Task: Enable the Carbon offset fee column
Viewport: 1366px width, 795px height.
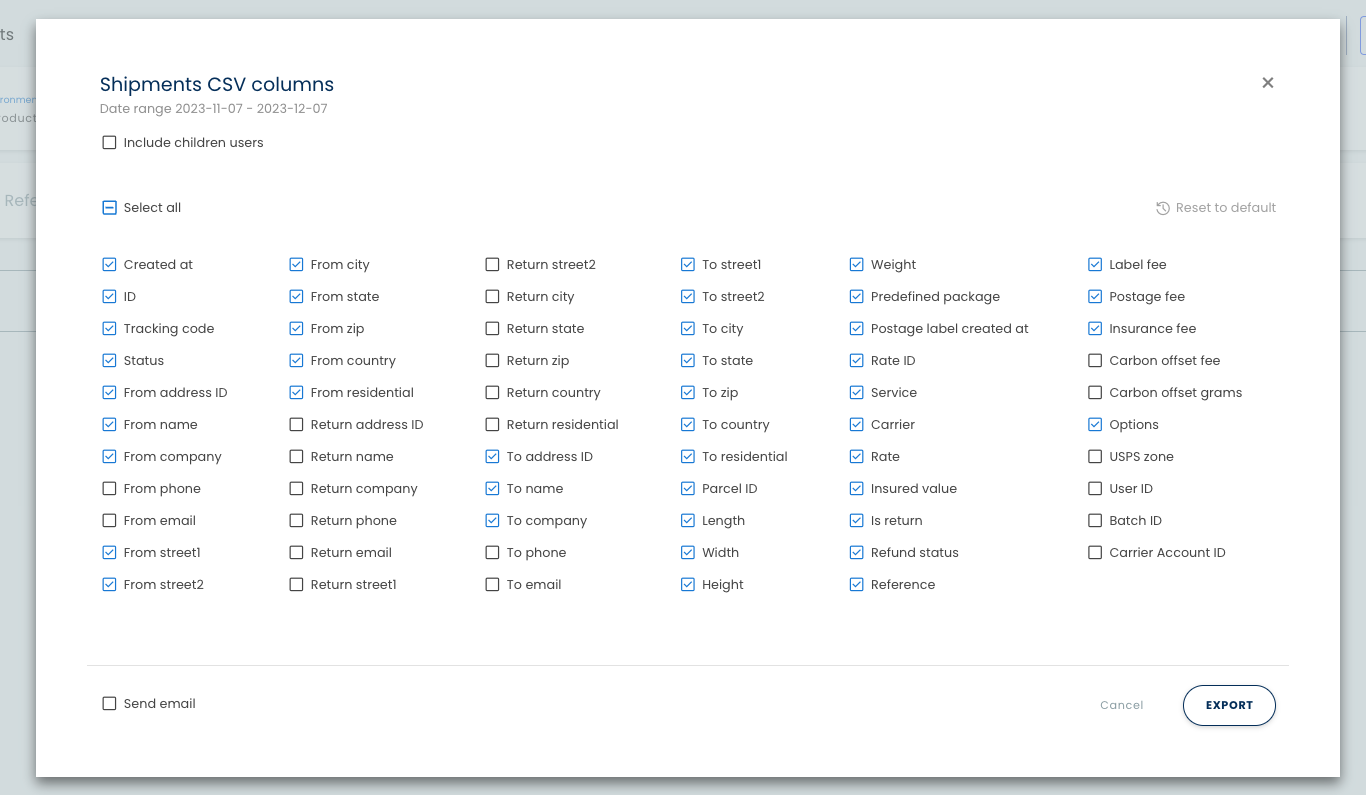Action: pyautogui.click(x=1094, y=360)
